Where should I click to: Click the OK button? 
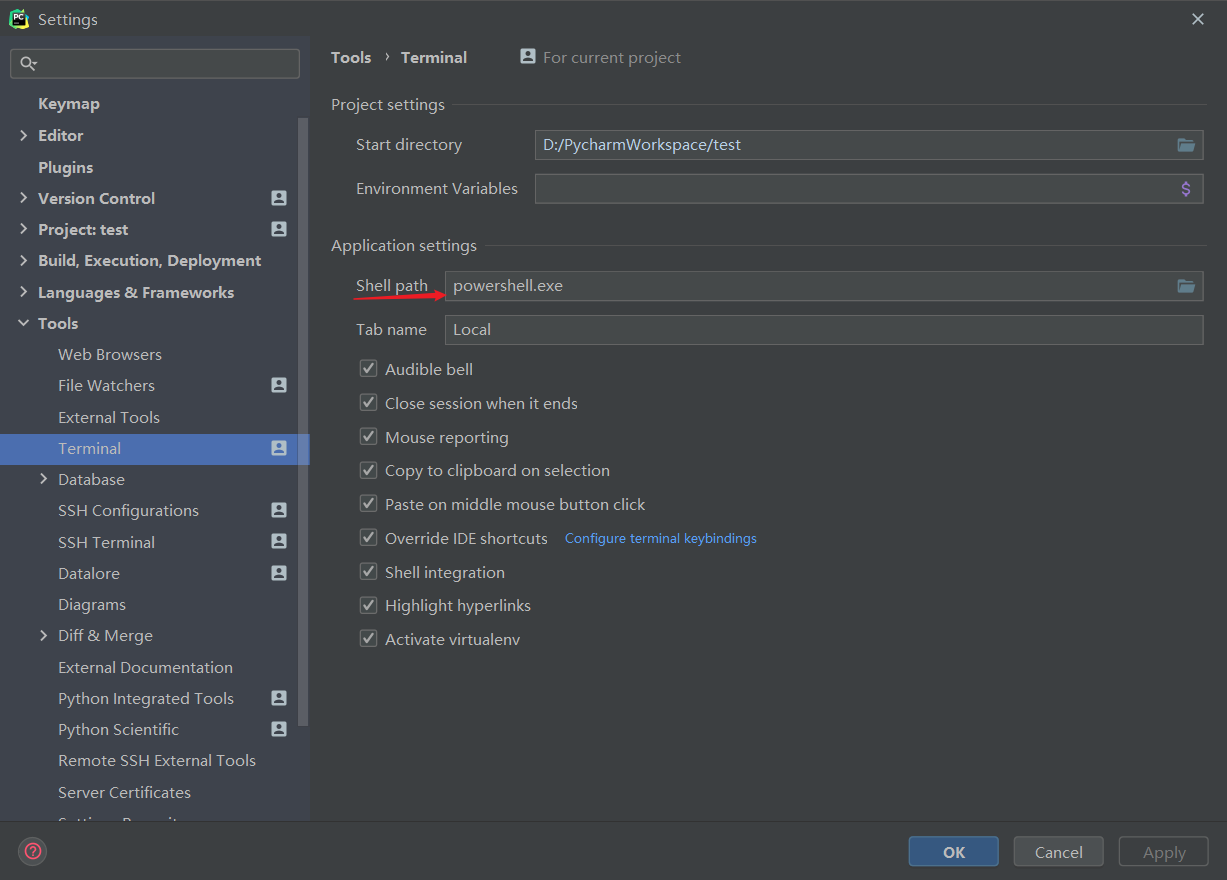tap(953, 852)
